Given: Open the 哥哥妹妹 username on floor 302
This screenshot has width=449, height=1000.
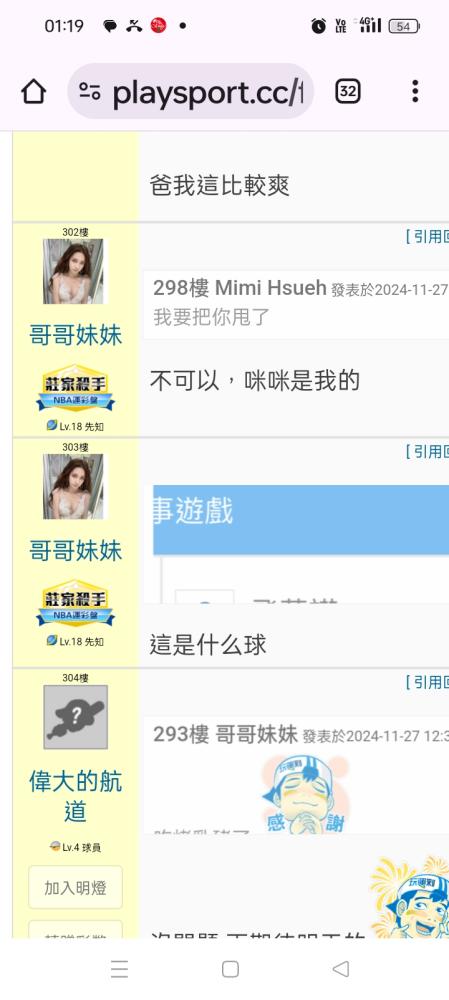Looking at the screenshot, I should click(x=75, y=334).
